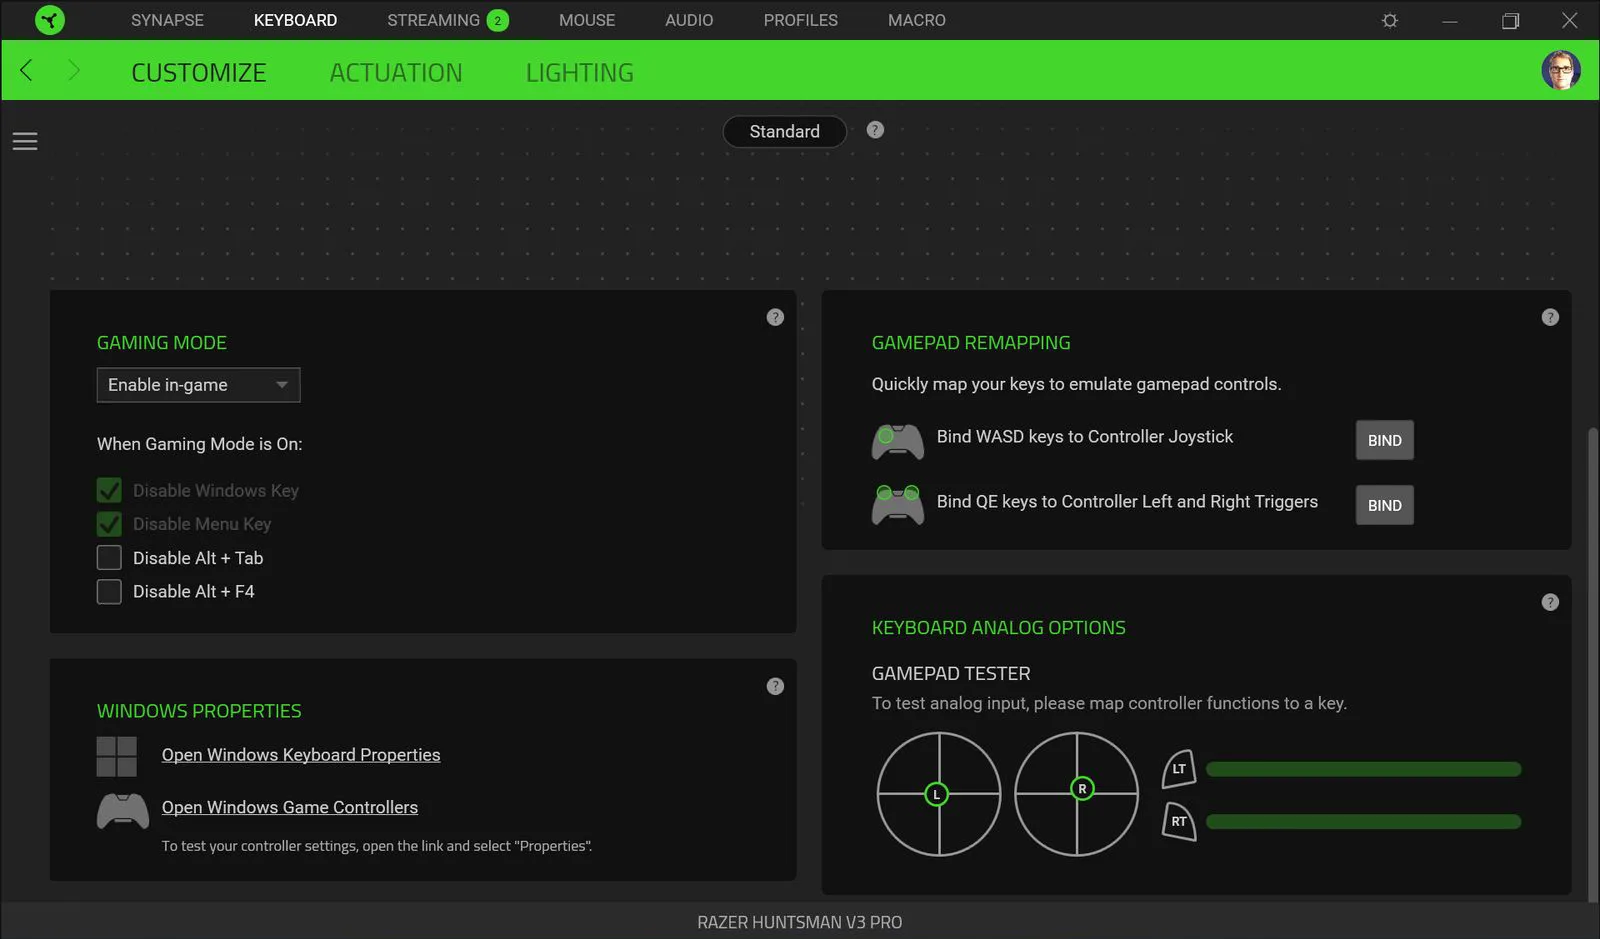Select the Keyboard tab
This screenshot has width=1600, height=939.
click(x=295, y=20)
